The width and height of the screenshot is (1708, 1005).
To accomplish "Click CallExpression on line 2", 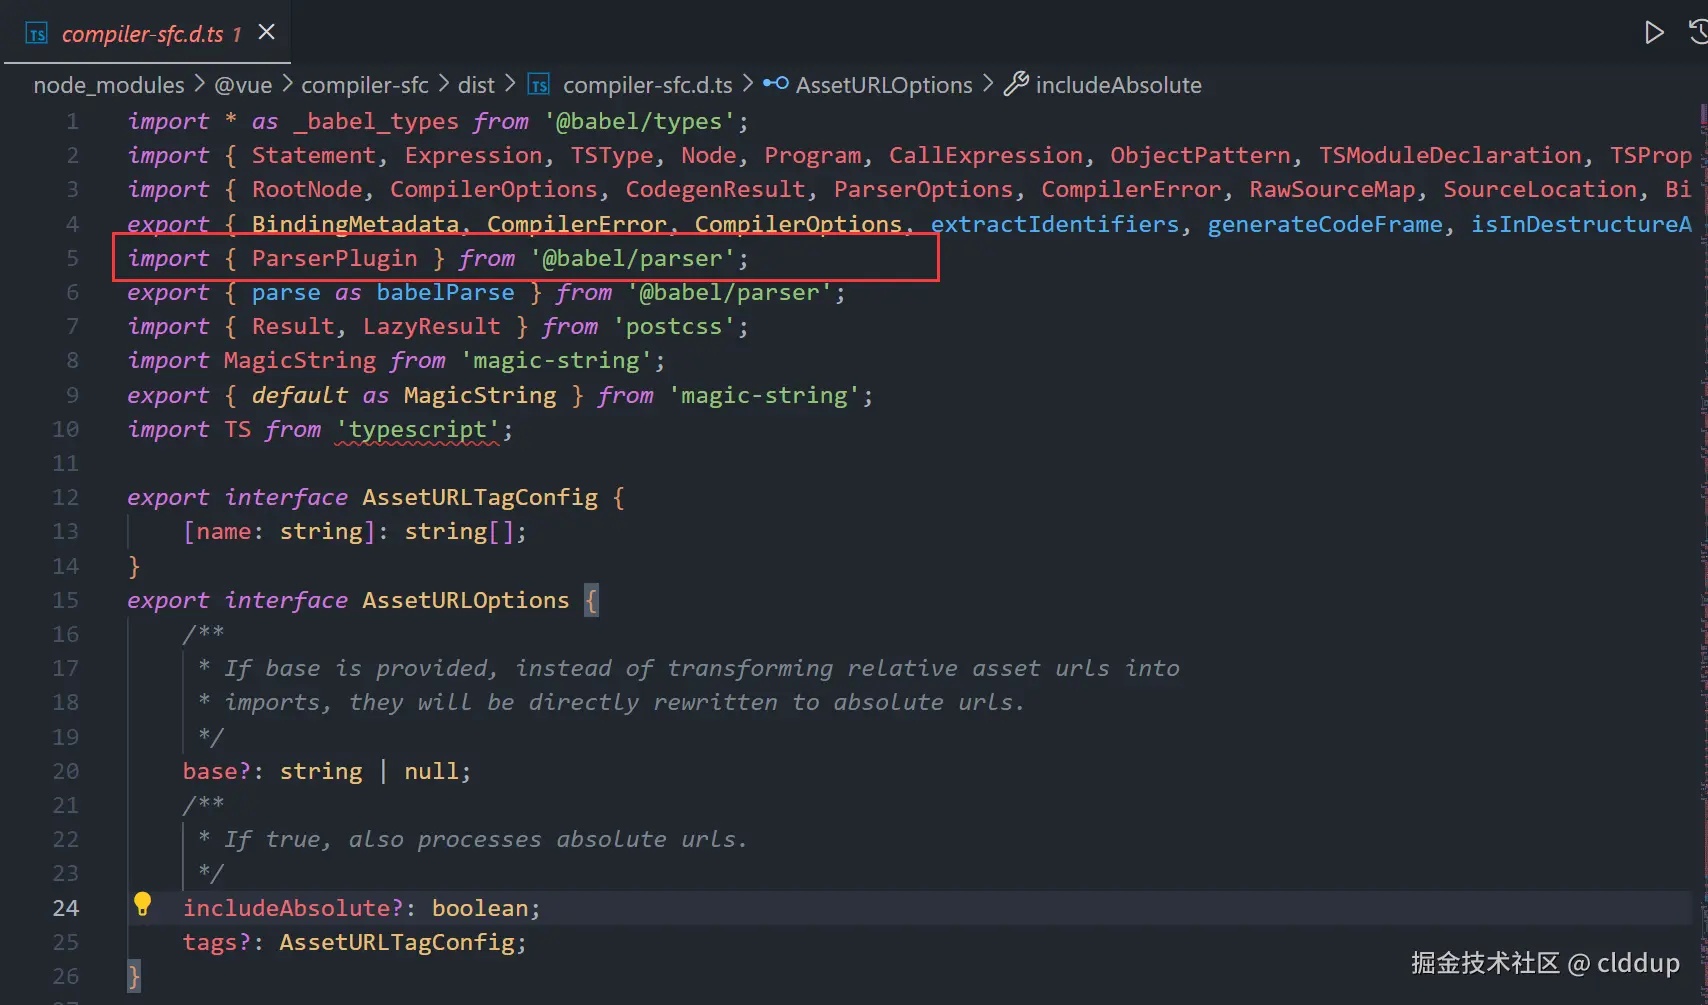I will pos(985,155).
